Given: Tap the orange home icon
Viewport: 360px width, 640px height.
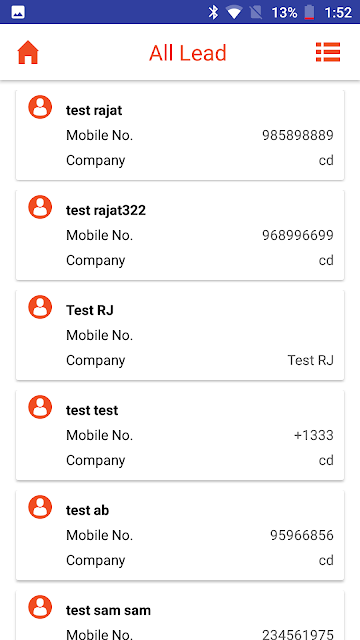Looking at the screenshot, I should 28,53.
